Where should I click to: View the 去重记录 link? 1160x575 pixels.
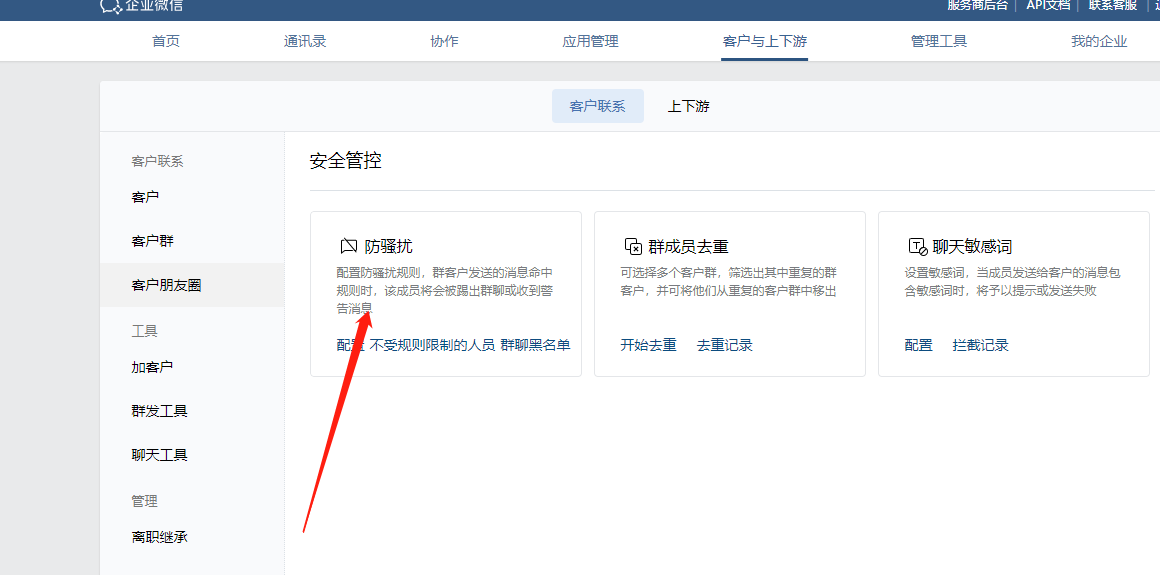(725, 345)
